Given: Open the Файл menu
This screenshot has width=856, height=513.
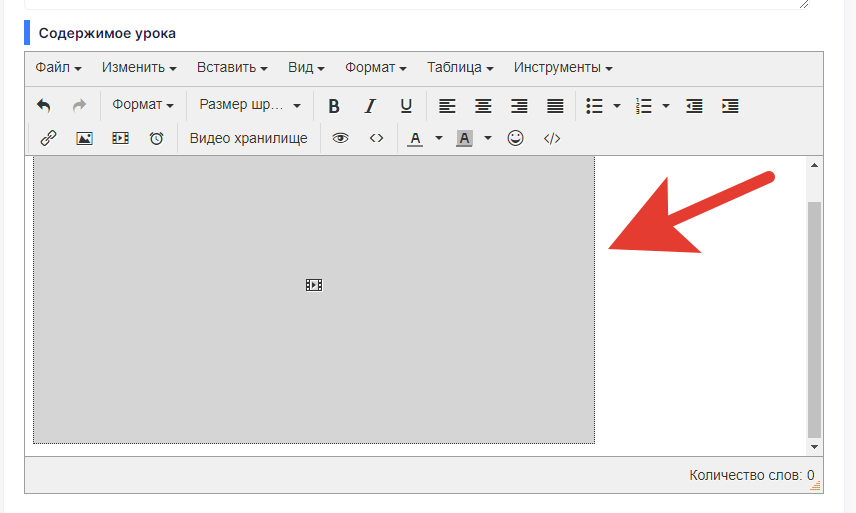Looking at the screenshot, I should click(58, 68).
